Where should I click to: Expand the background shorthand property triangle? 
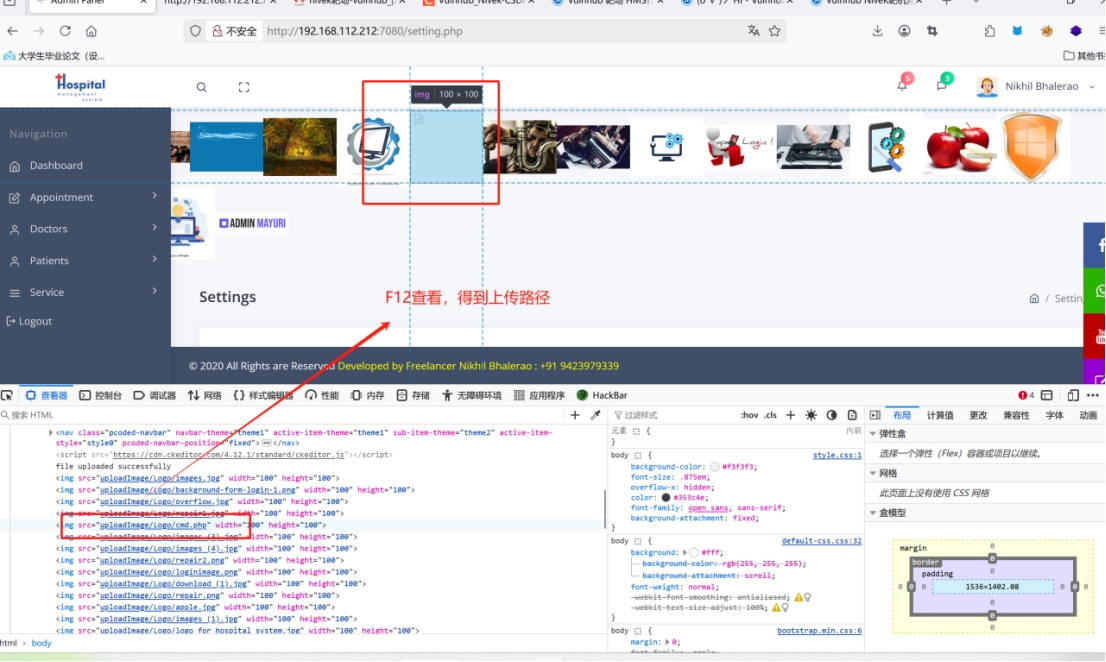click(x=684, y=553)
